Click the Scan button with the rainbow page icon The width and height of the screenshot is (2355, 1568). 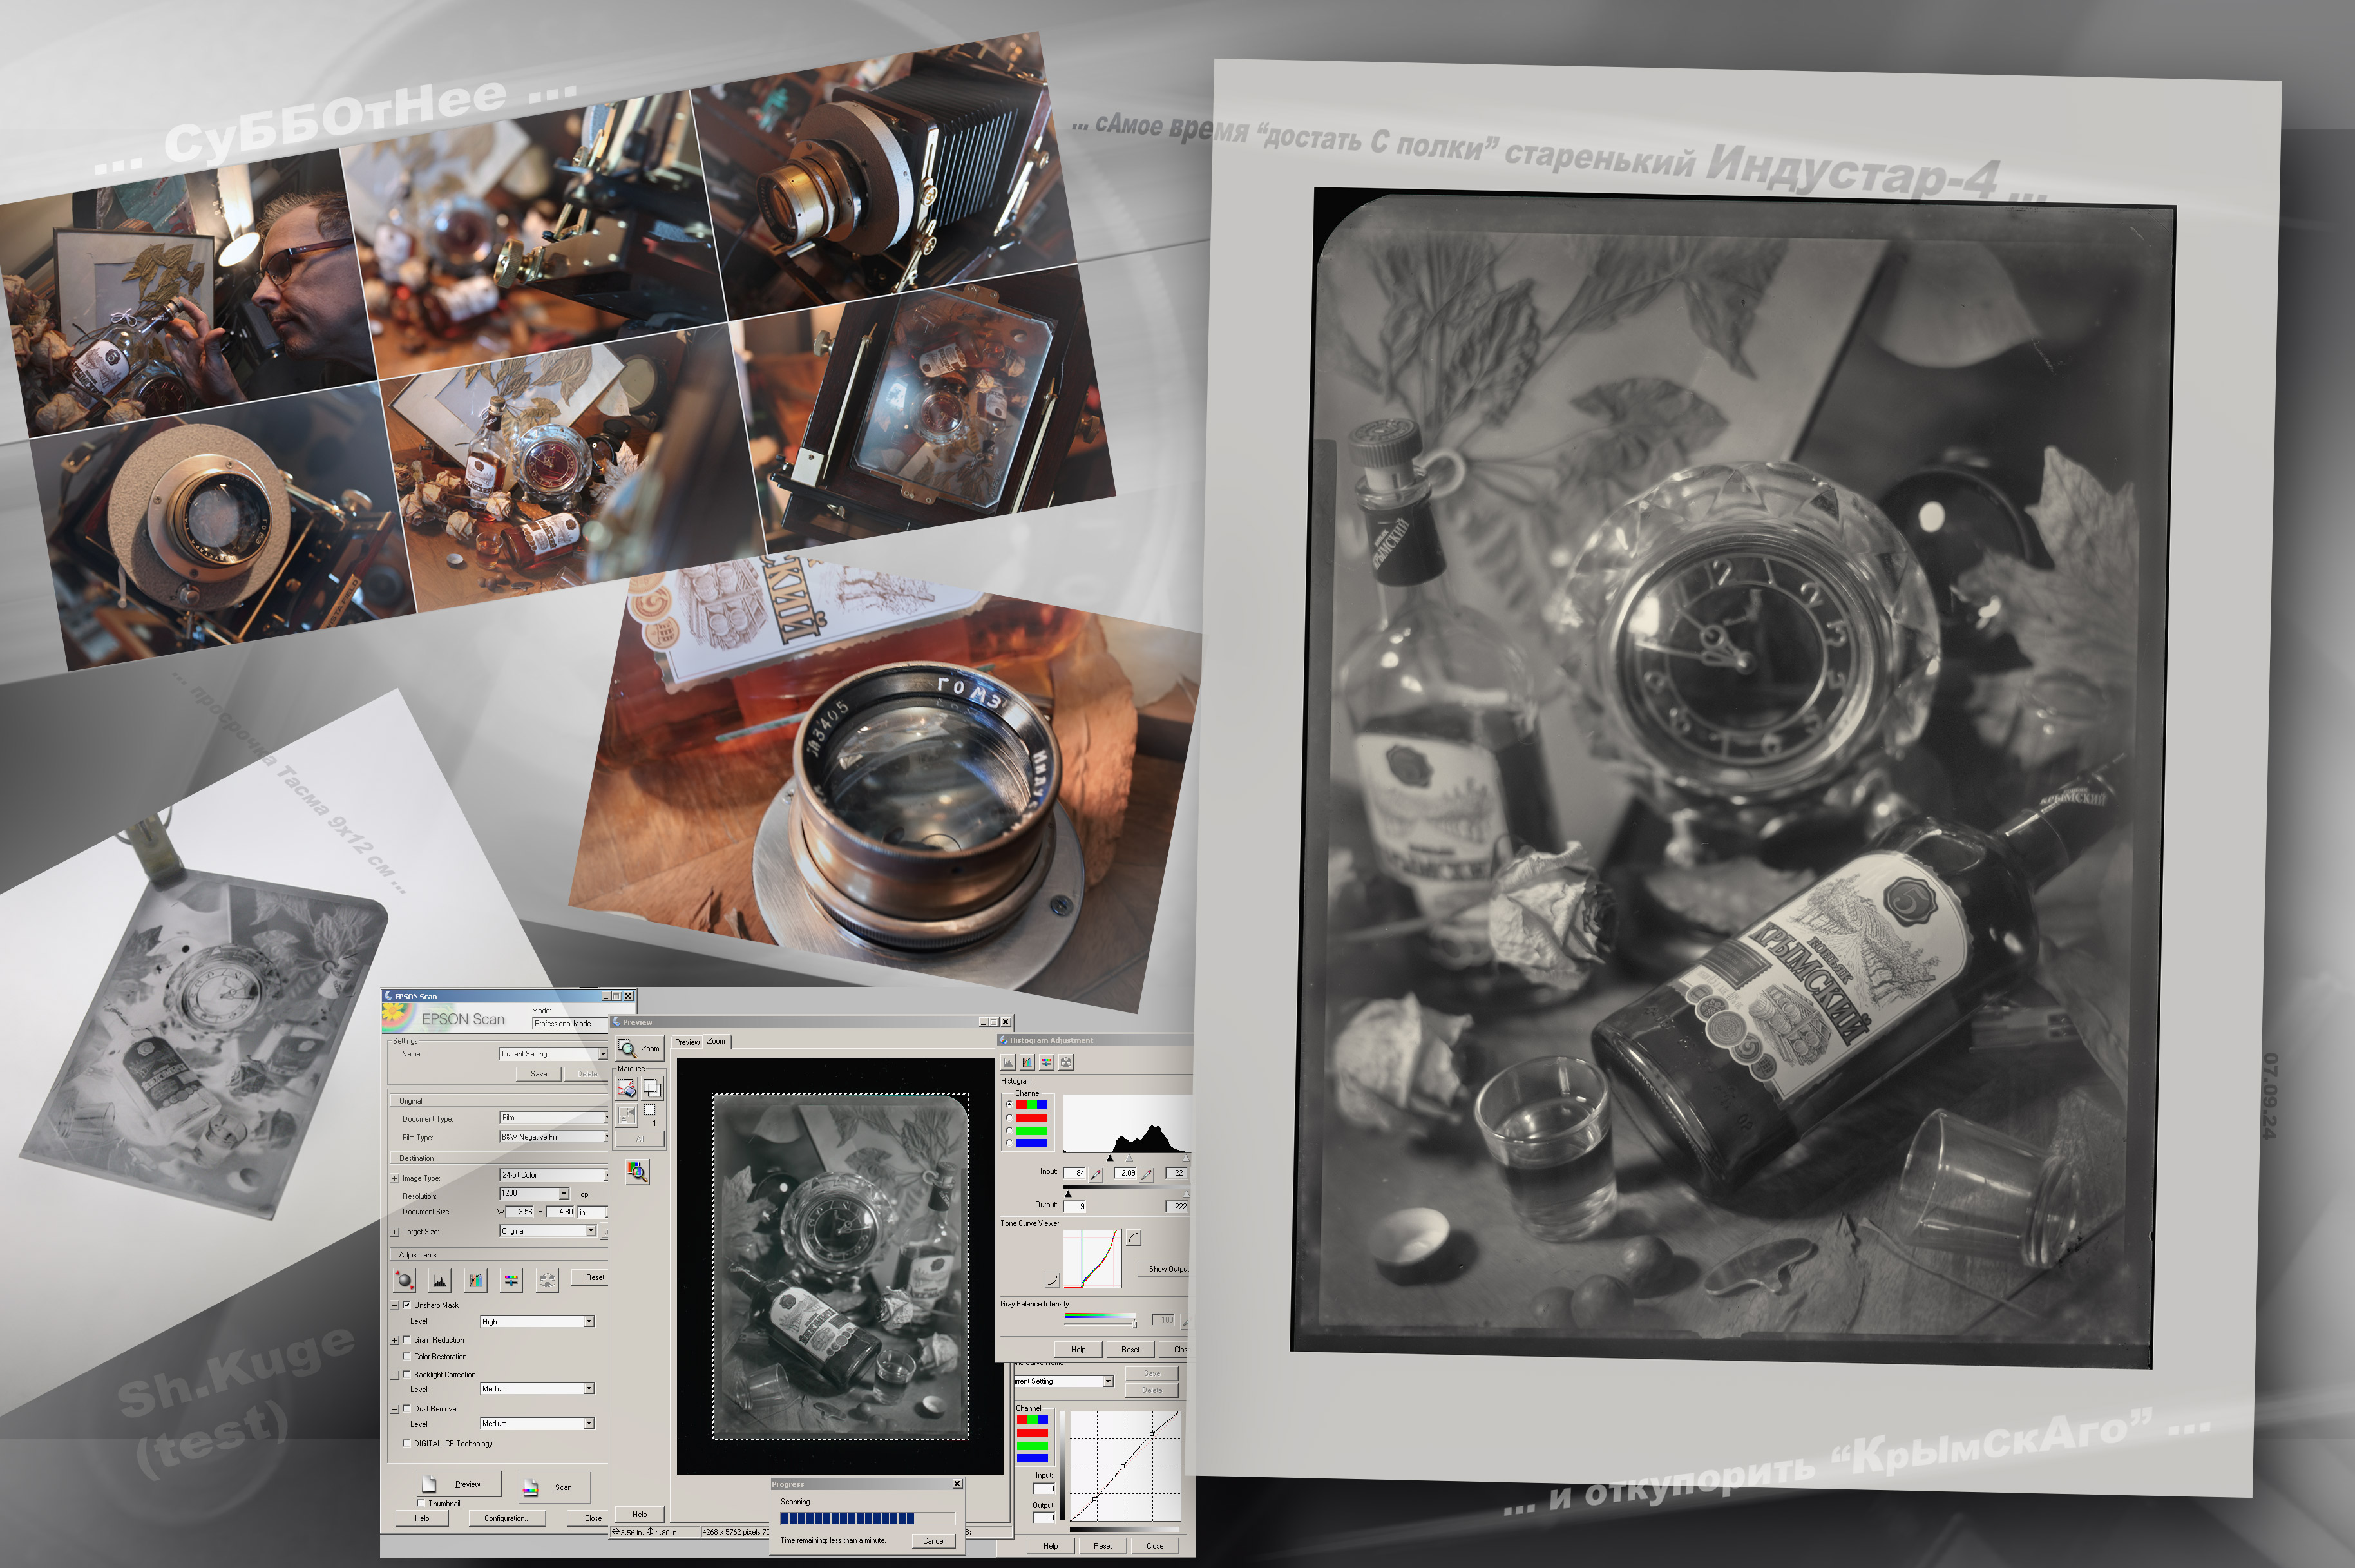click(x=555, y=1487)
